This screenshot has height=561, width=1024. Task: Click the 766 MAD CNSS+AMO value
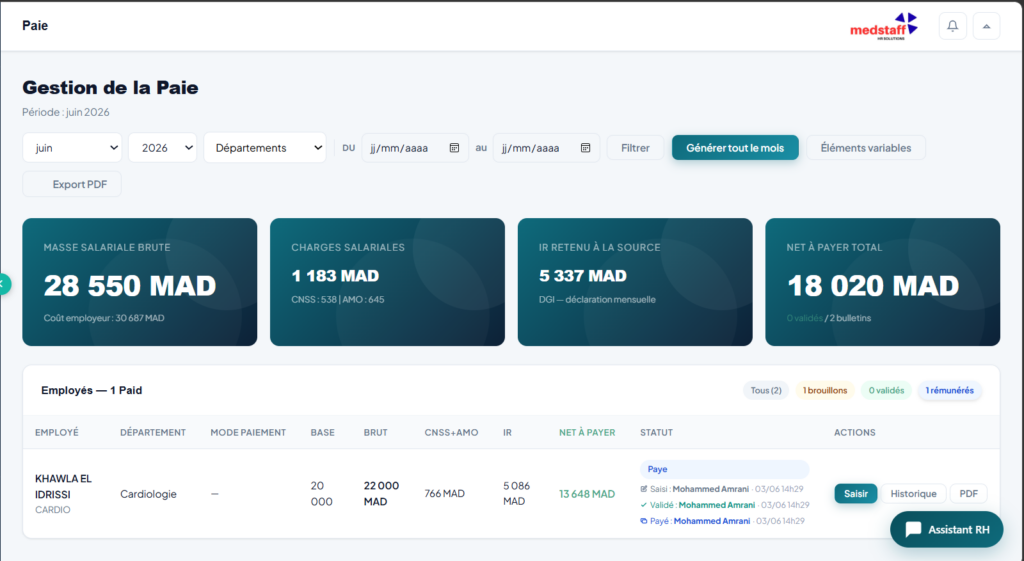pos(445,494)
